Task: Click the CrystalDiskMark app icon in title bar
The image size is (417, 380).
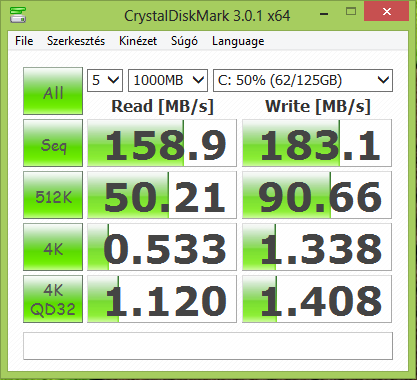Action: (x=18, y=15)
